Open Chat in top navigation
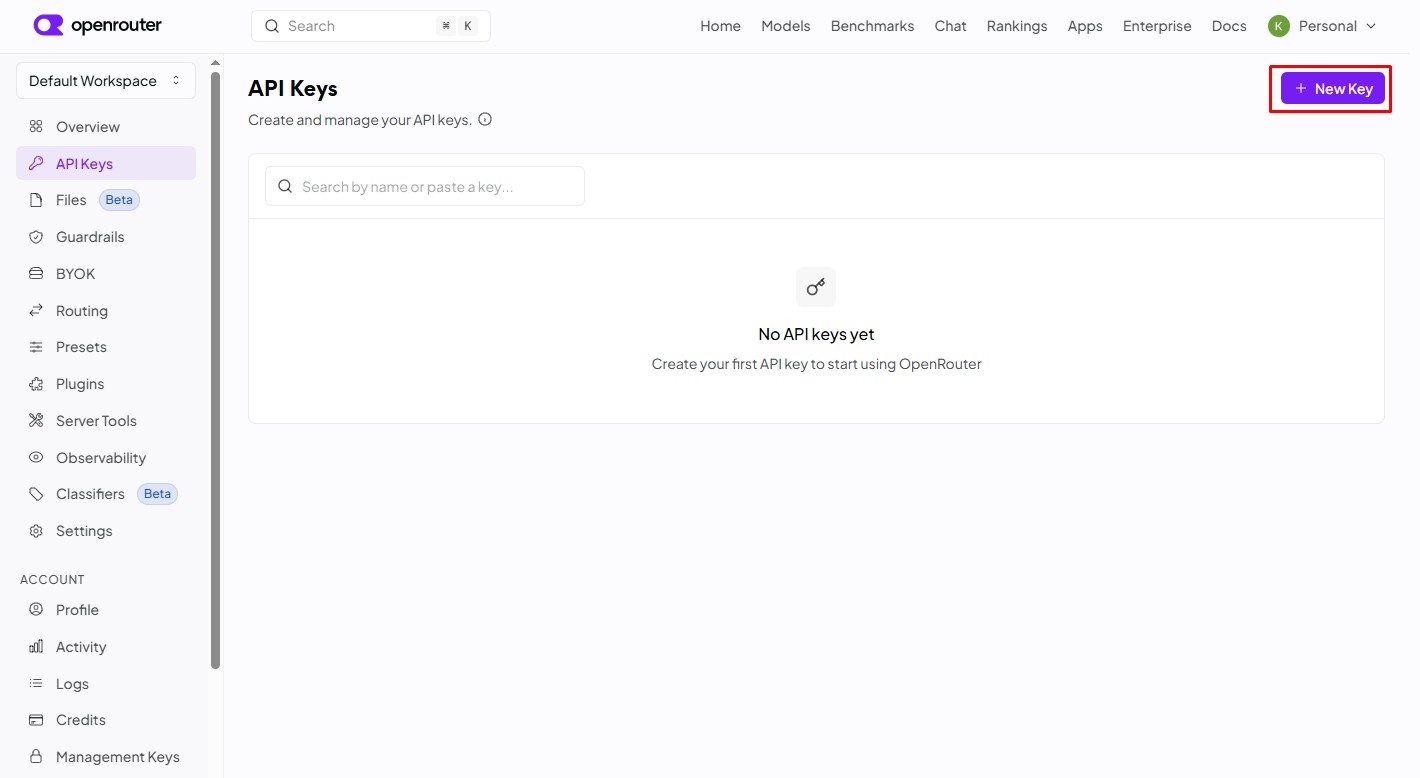 tap(950, 26)
